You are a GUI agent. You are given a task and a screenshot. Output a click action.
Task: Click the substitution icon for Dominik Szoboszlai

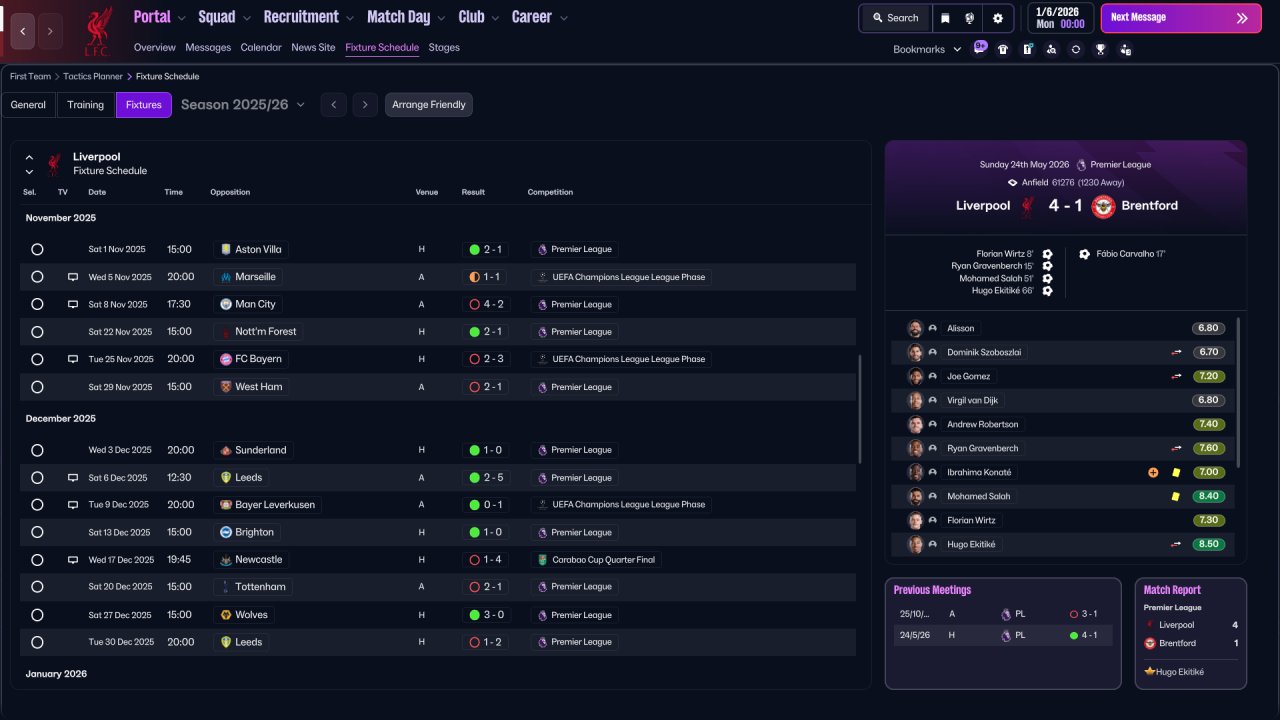pyautogui.click(x=1177, y=352)
